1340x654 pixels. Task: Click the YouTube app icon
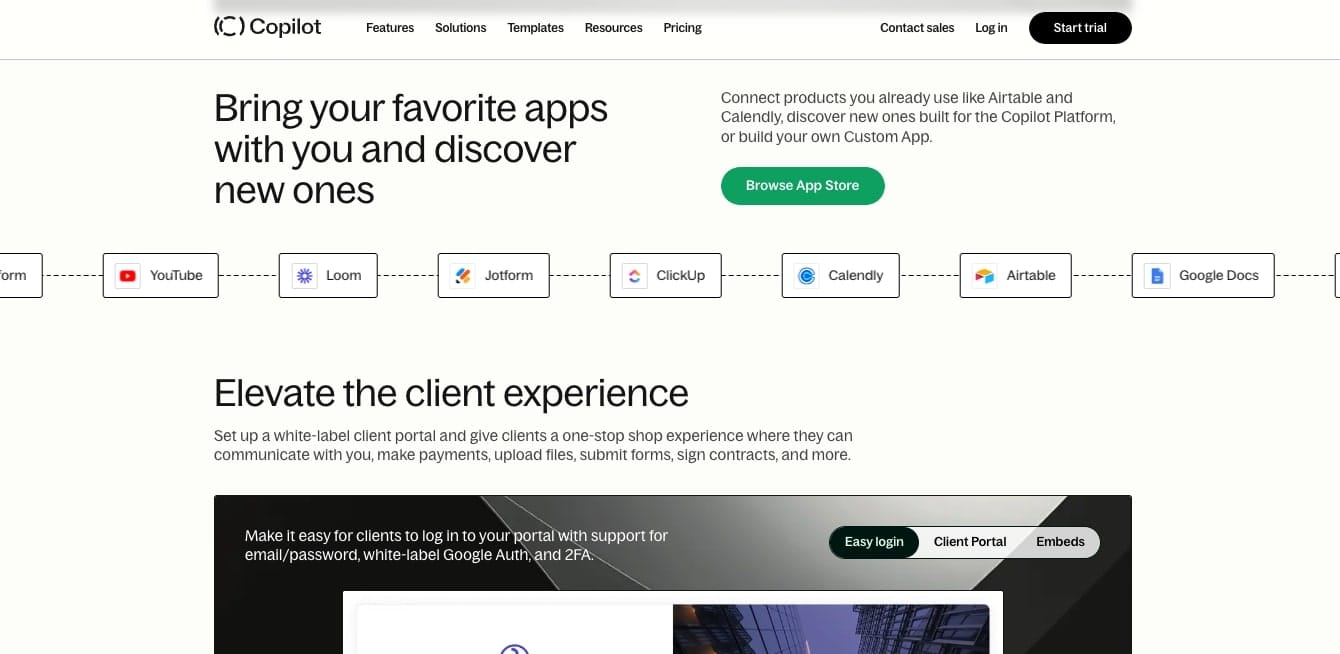tap(128, 276)
